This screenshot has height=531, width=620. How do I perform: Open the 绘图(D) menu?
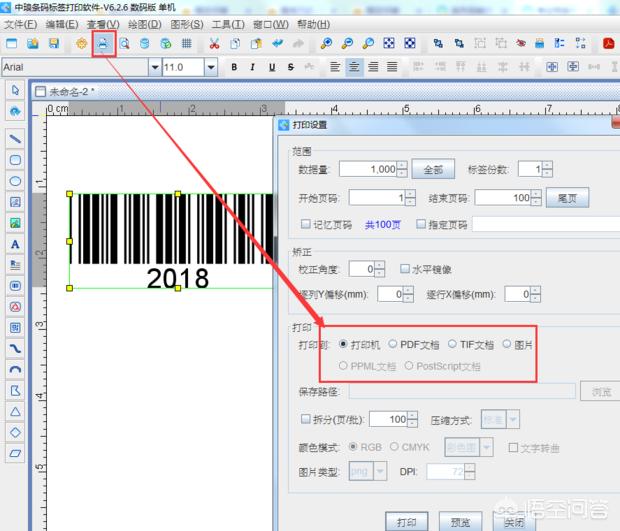tap(145, 25)
